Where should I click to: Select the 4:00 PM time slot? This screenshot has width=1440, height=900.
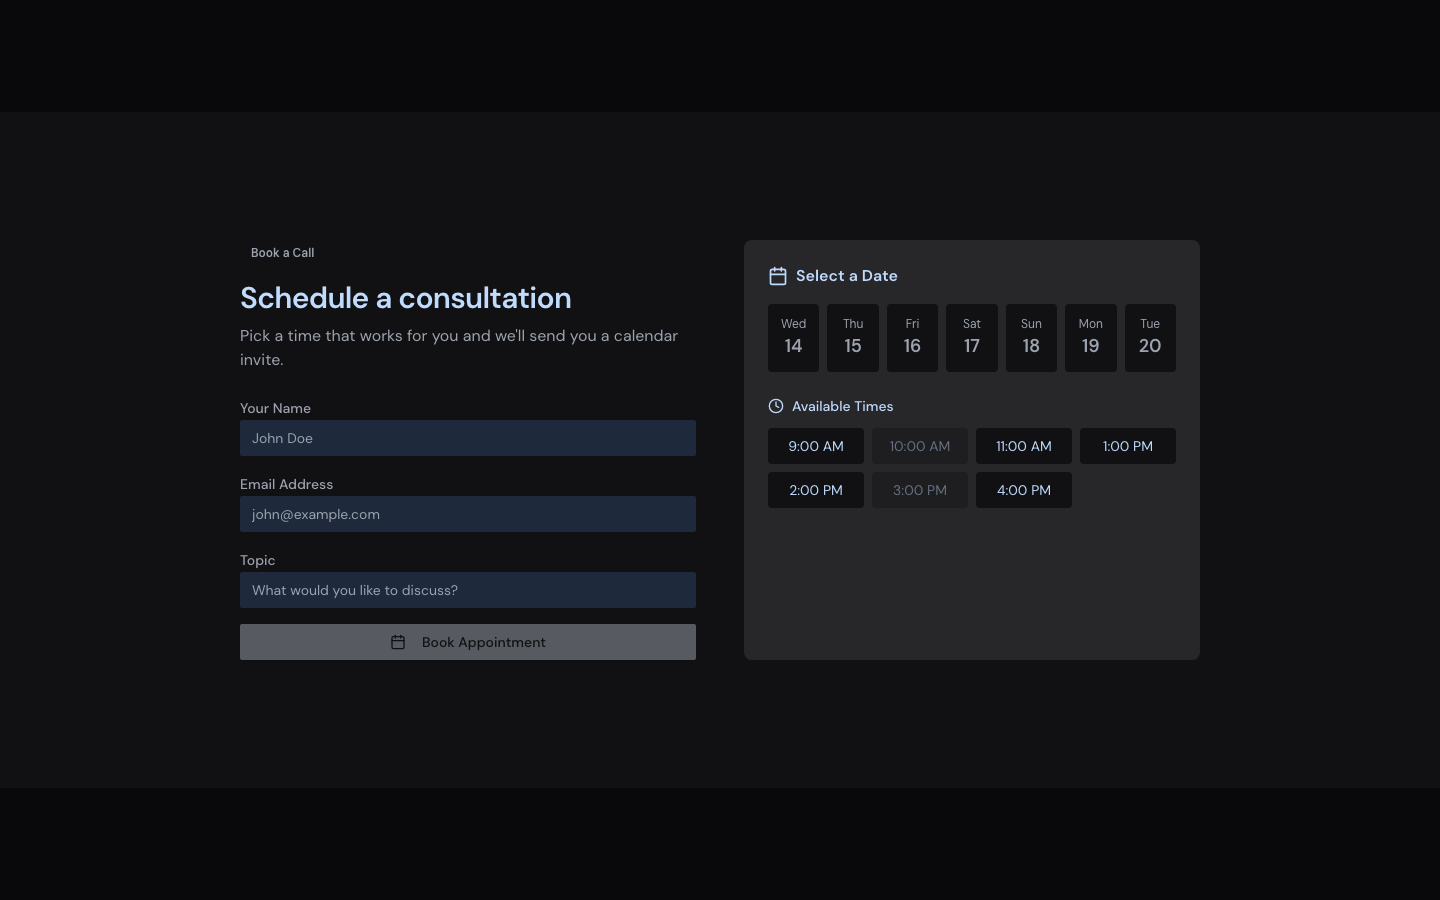[1024, 490]
